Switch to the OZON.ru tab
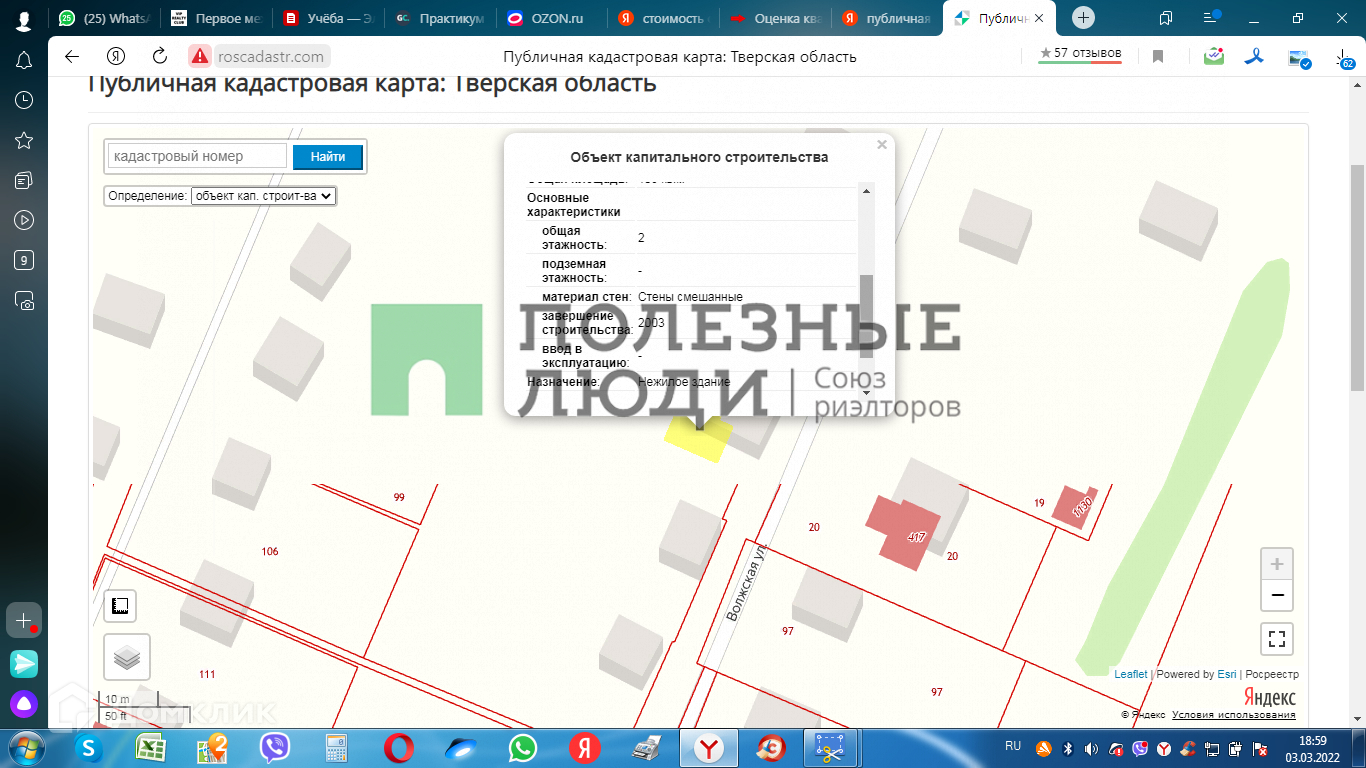Screen dimensions: 1366x768 pyautogui.click(x=552, y=18)
